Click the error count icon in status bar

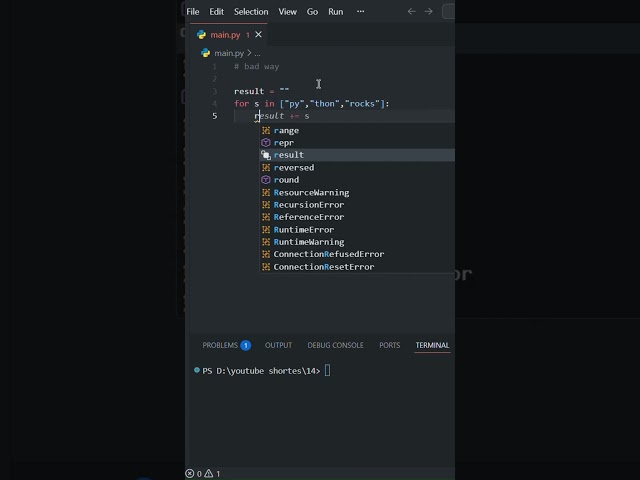pyautogui.click(x=190, y=473)
